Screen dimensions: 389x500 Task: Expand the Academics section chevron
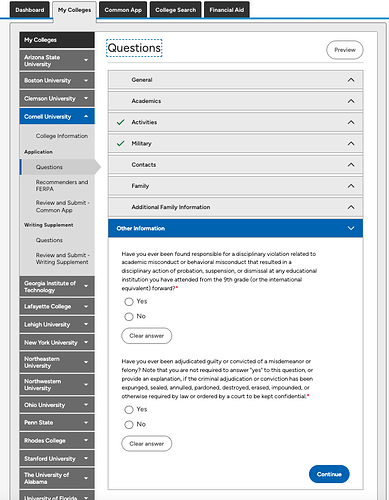[x=351, y=101]
